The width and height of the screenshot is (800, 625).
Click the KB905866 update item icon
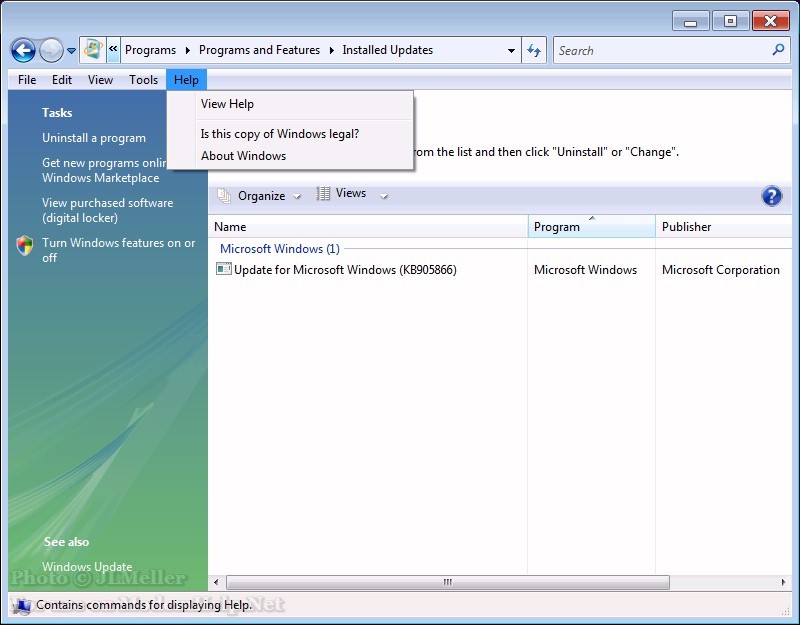(224, 270)
